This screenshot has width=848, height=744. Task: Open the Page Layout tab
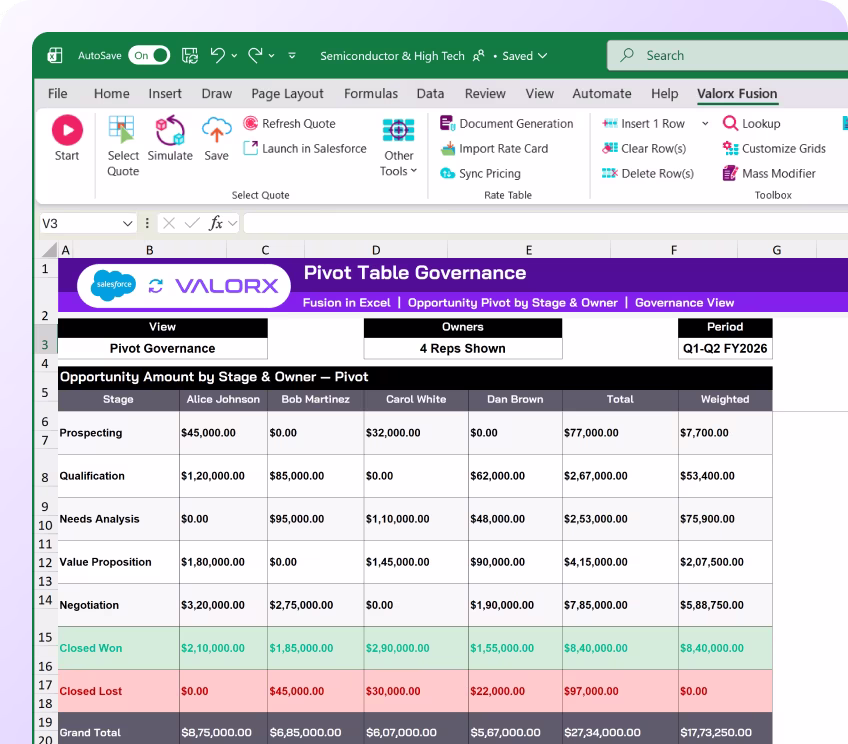click(287, 94)
